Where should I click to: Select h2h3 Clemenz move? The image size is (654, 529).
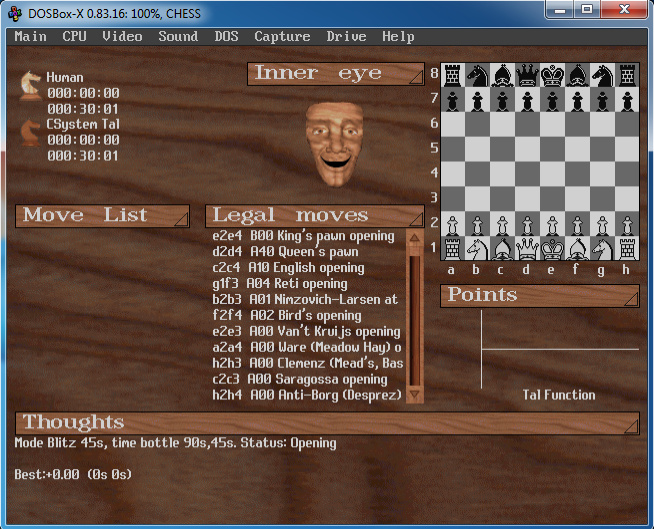[308, 363]
